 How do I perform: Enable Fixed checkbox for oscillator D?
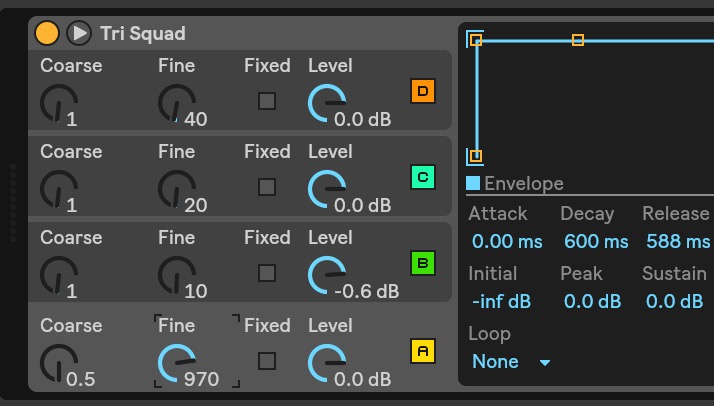pyautogui.click(x=267, y=101)
